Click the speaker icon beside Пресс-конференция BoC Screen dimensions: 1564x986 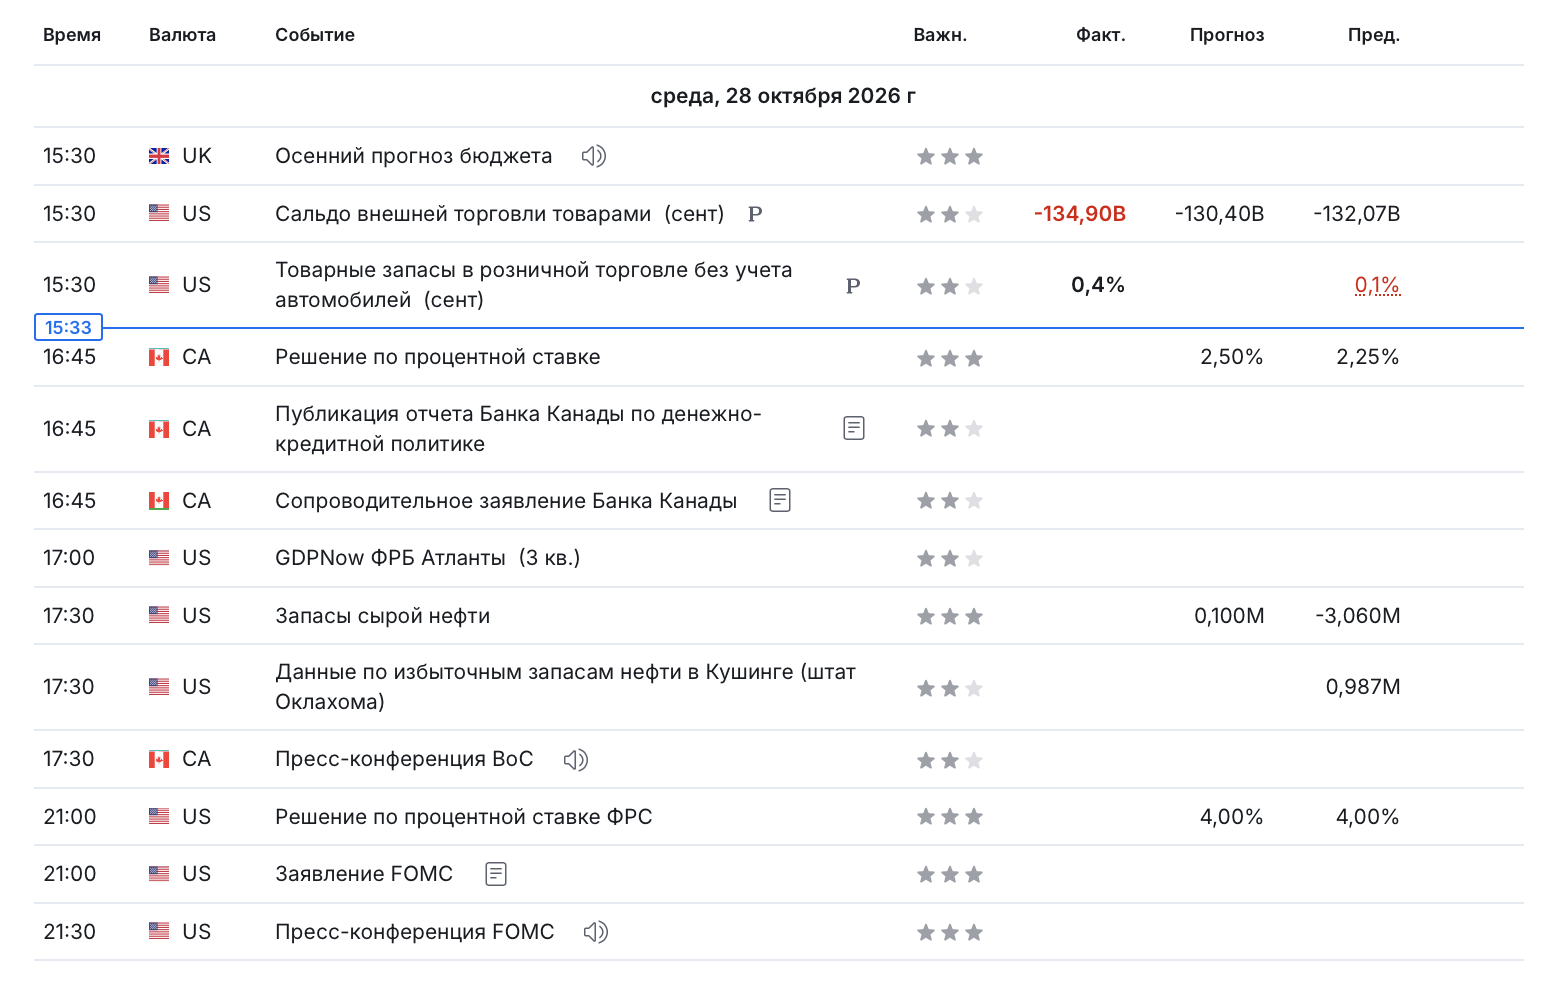pos(575,760)
